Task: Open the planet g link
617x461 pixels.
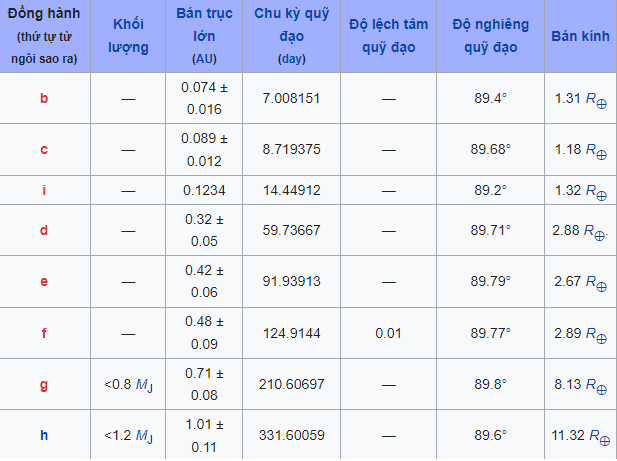Action: tap(44, 383)
